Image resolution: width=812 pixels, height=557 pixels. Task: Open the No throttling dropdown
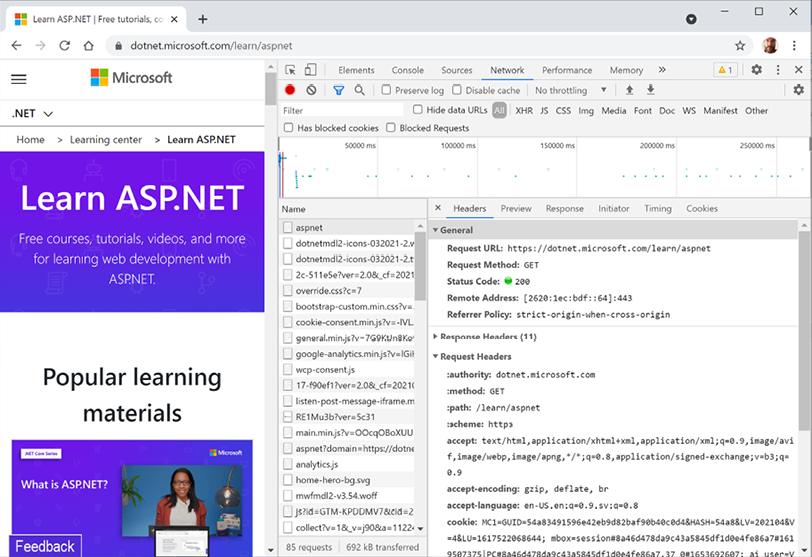(567, 90)
